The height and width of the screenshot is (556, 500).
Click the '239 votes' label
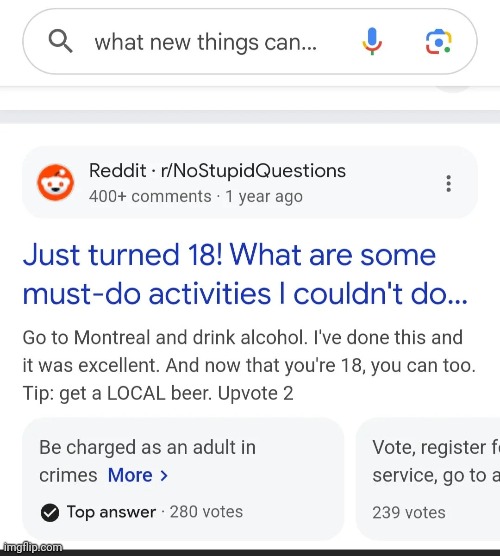(409, 512)
